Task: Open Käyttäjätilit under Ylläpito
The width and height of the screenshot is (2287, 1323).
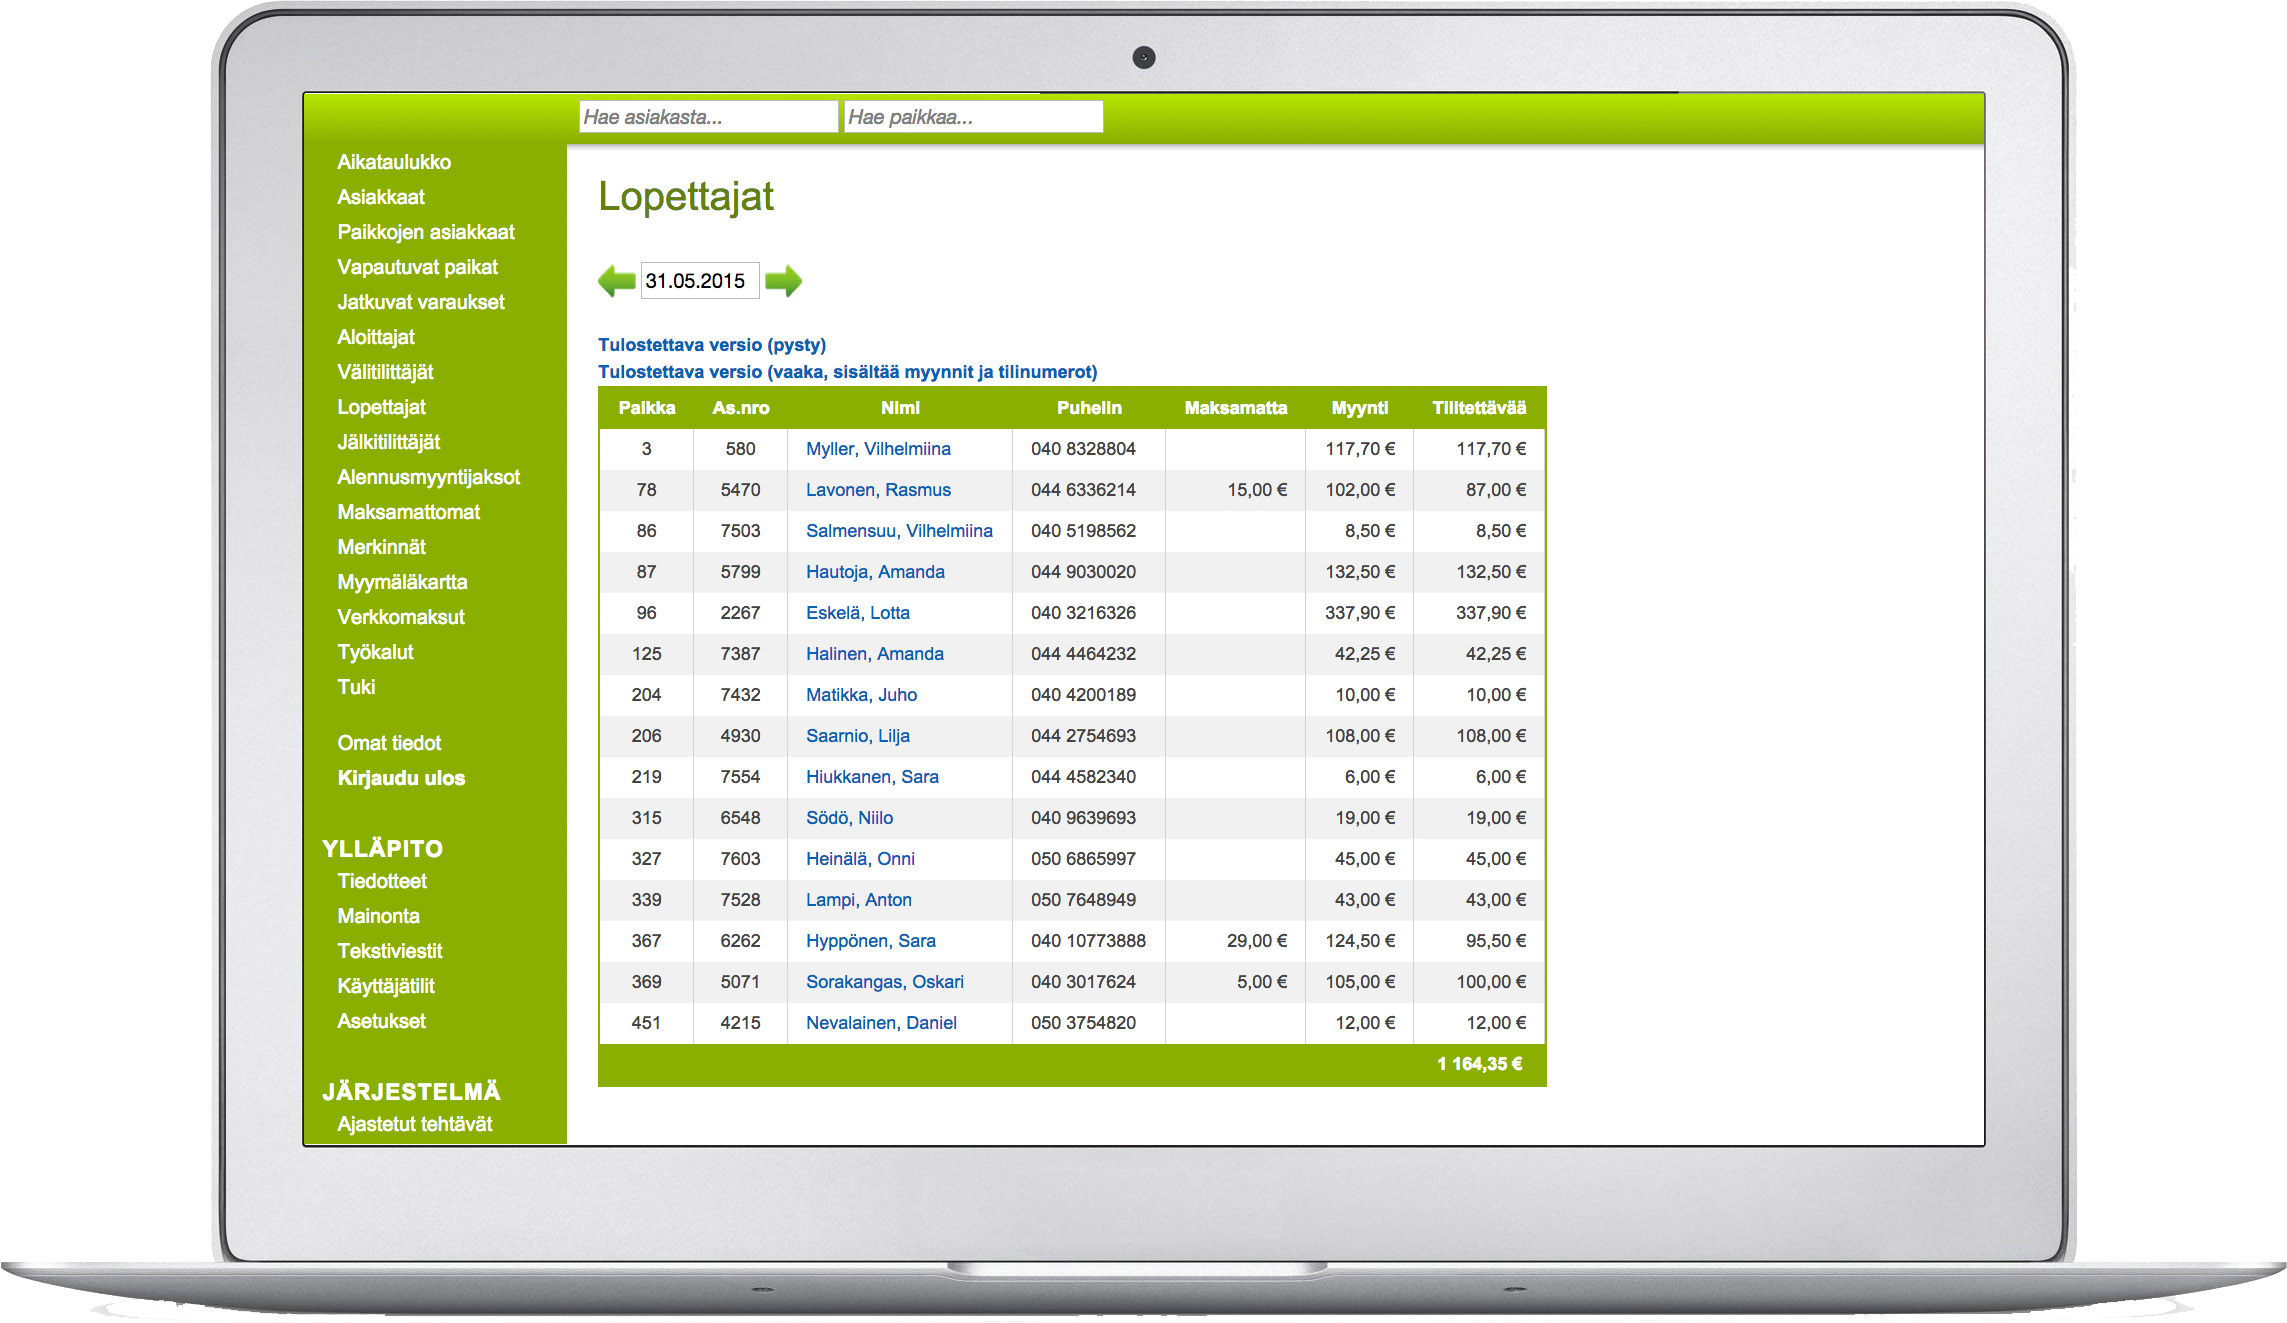Action: tap(386, 986)
